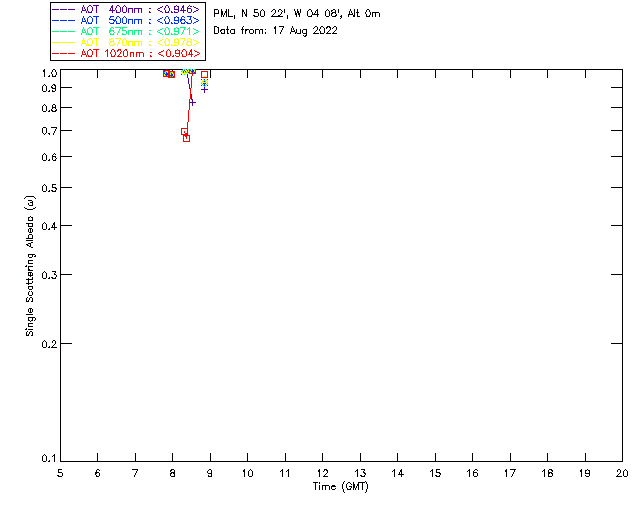The image size is (640, 512).
Task: Click the y-axis tick label '0.8'
Action: [49, 108]
